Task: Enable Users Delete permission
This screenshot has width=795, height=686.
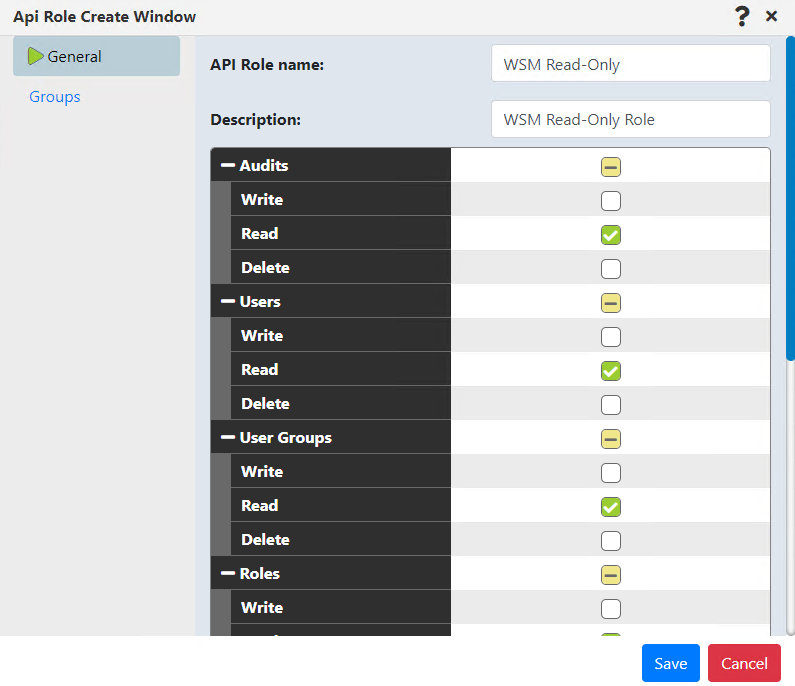Action: [x=610, y=405]
